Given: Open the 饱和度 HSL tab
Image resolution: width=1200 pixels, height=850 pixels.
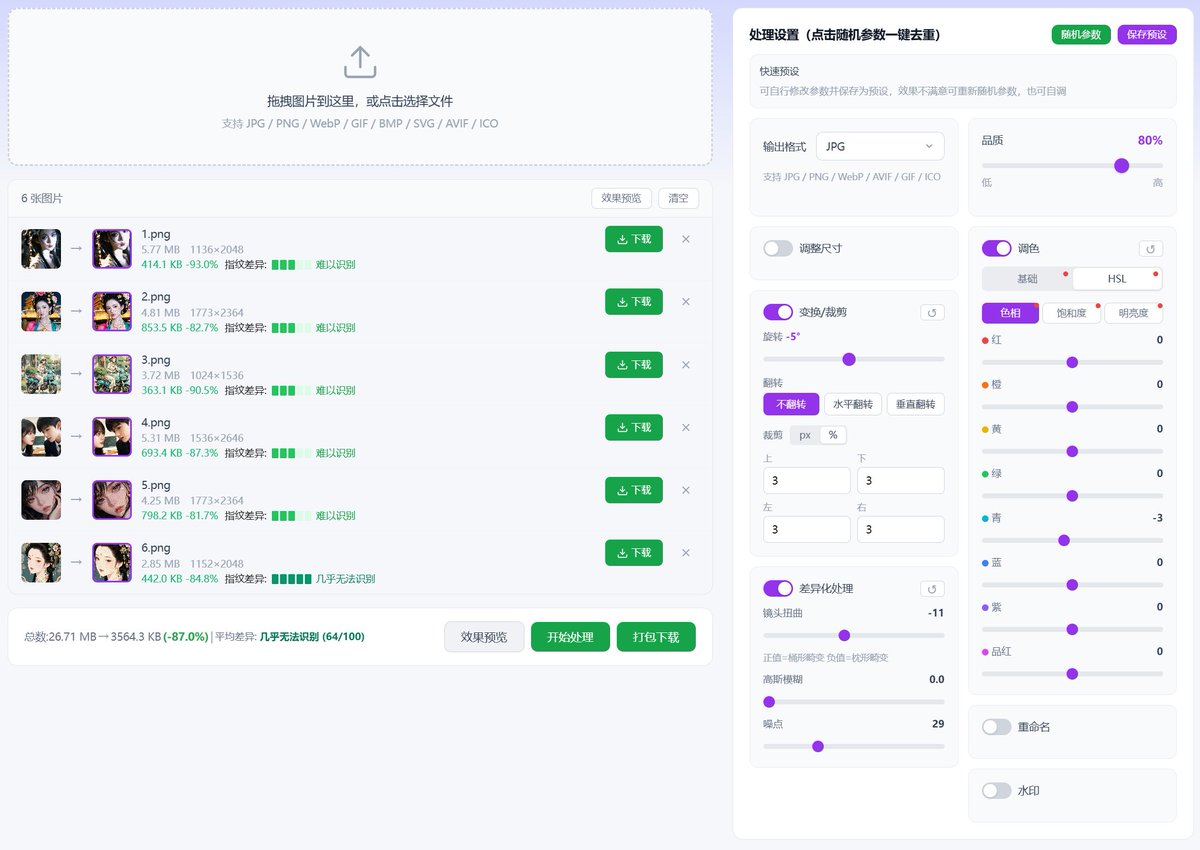Looking at the screenshot, I should (x=1071, y=313).
